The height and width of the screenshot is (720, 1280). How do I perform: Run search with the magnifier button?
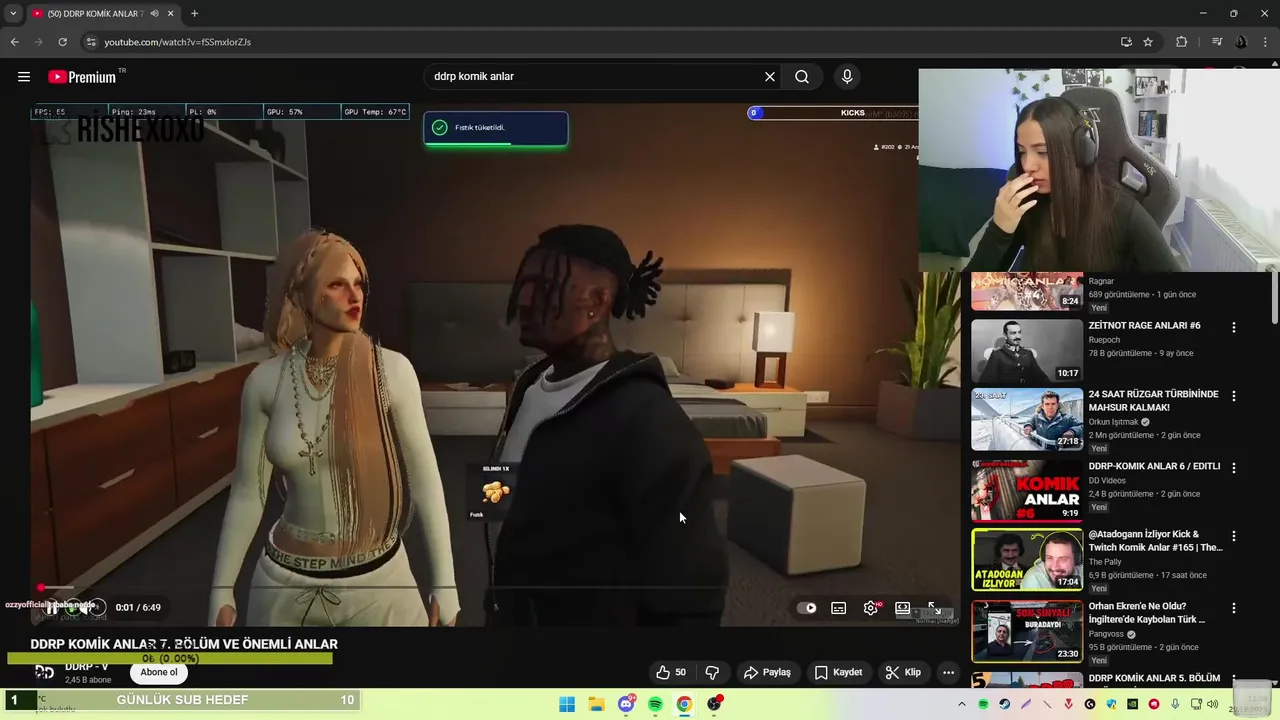pyautogui.click(x=802, y=77)
